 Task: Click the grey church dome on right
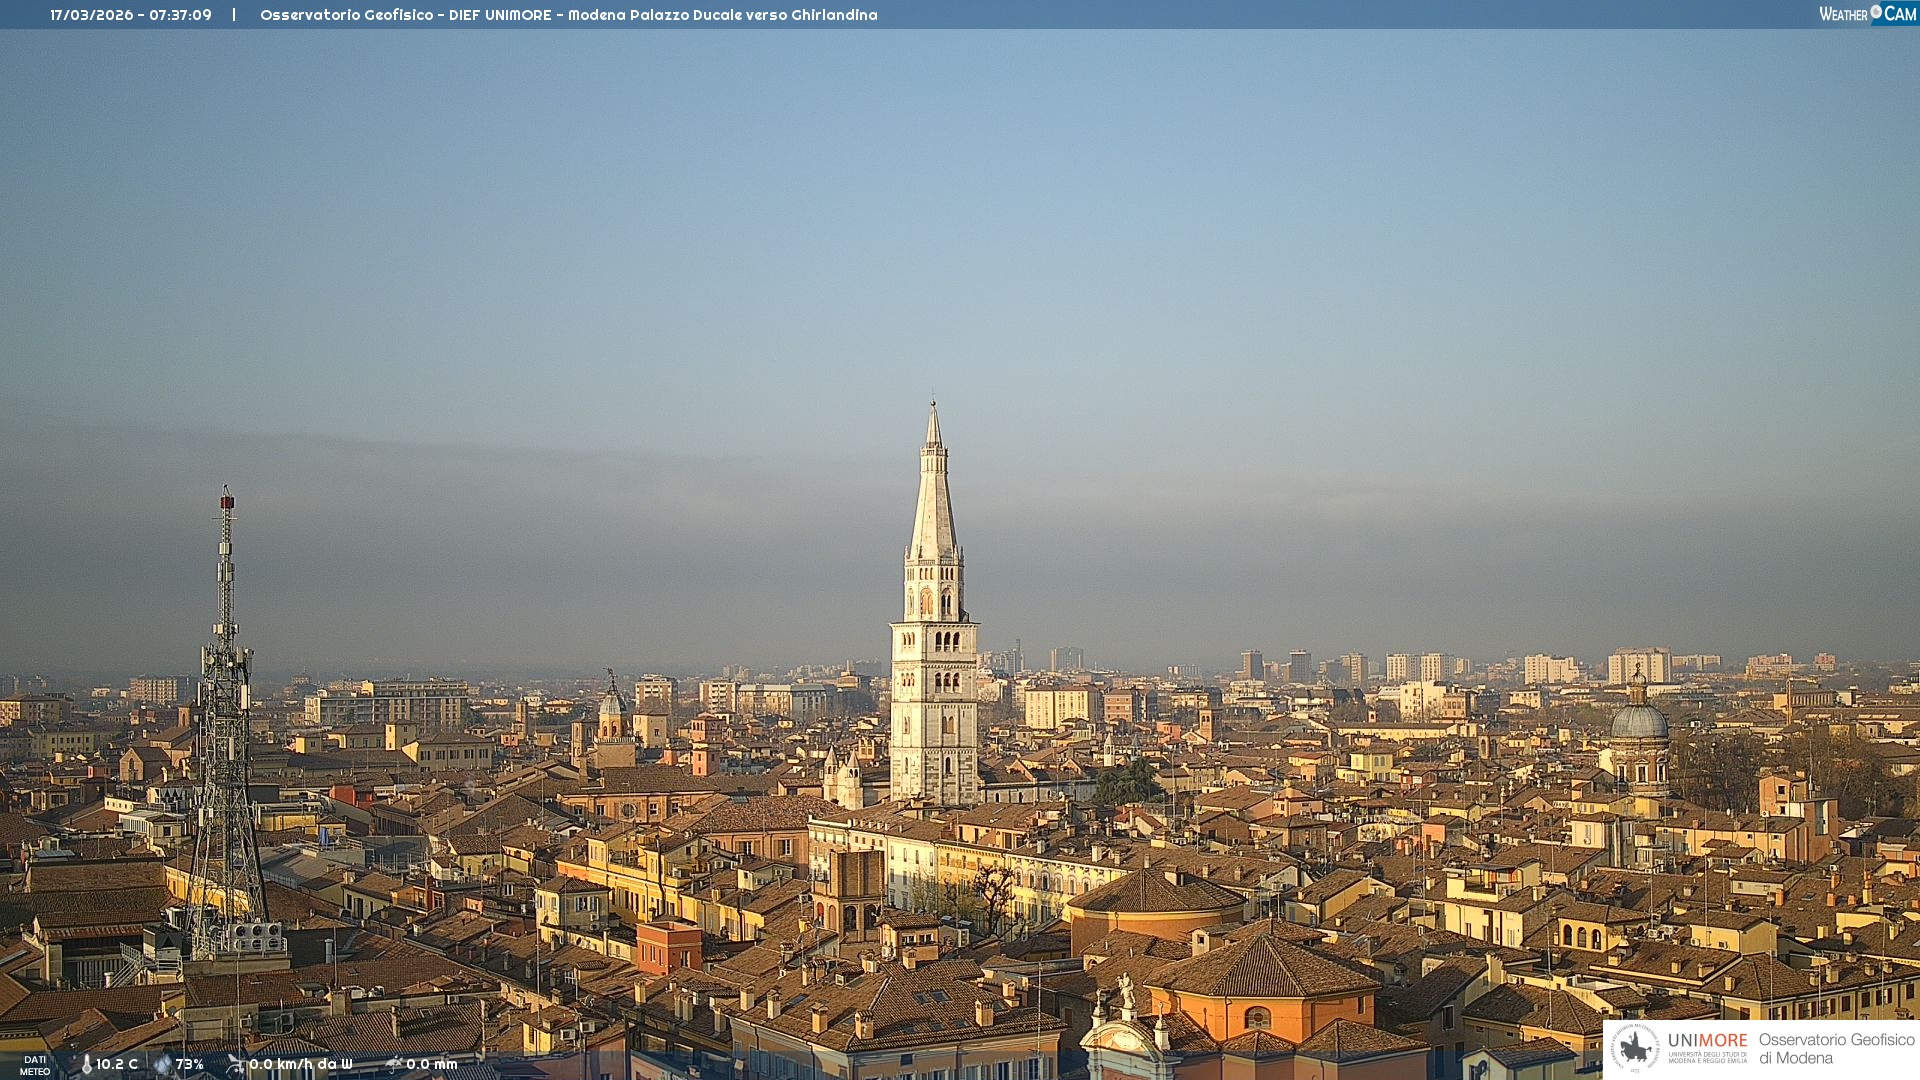coord(1639,721)
